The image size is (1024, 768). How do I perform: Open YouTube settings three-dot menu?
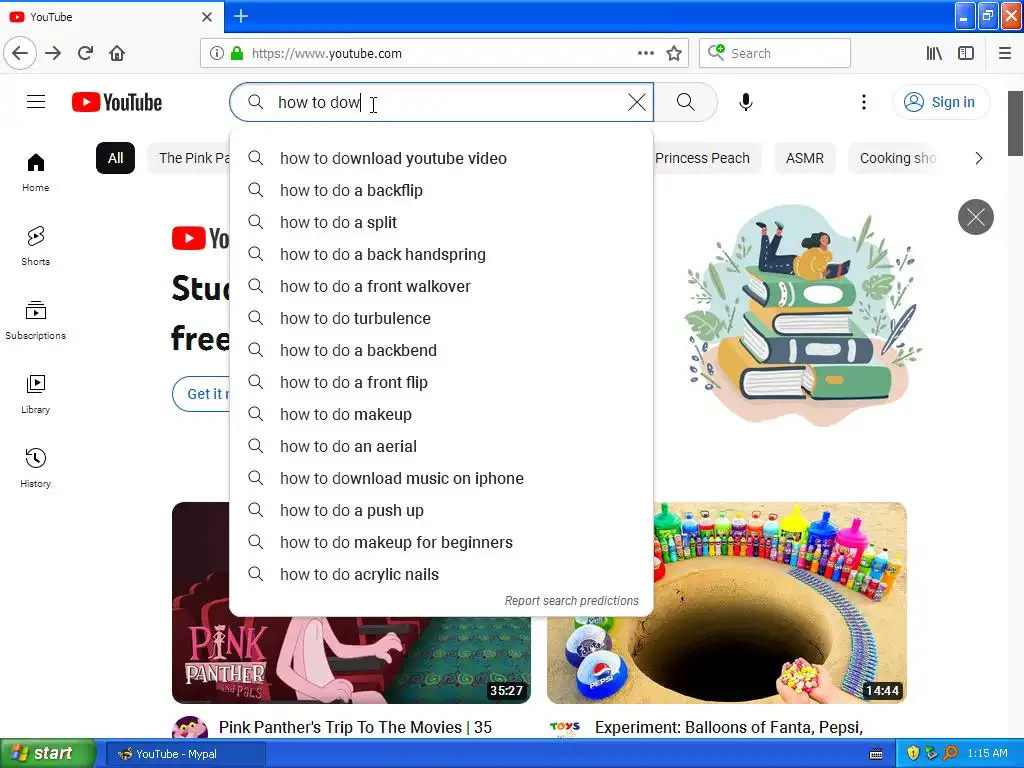[x=863, y=102]
